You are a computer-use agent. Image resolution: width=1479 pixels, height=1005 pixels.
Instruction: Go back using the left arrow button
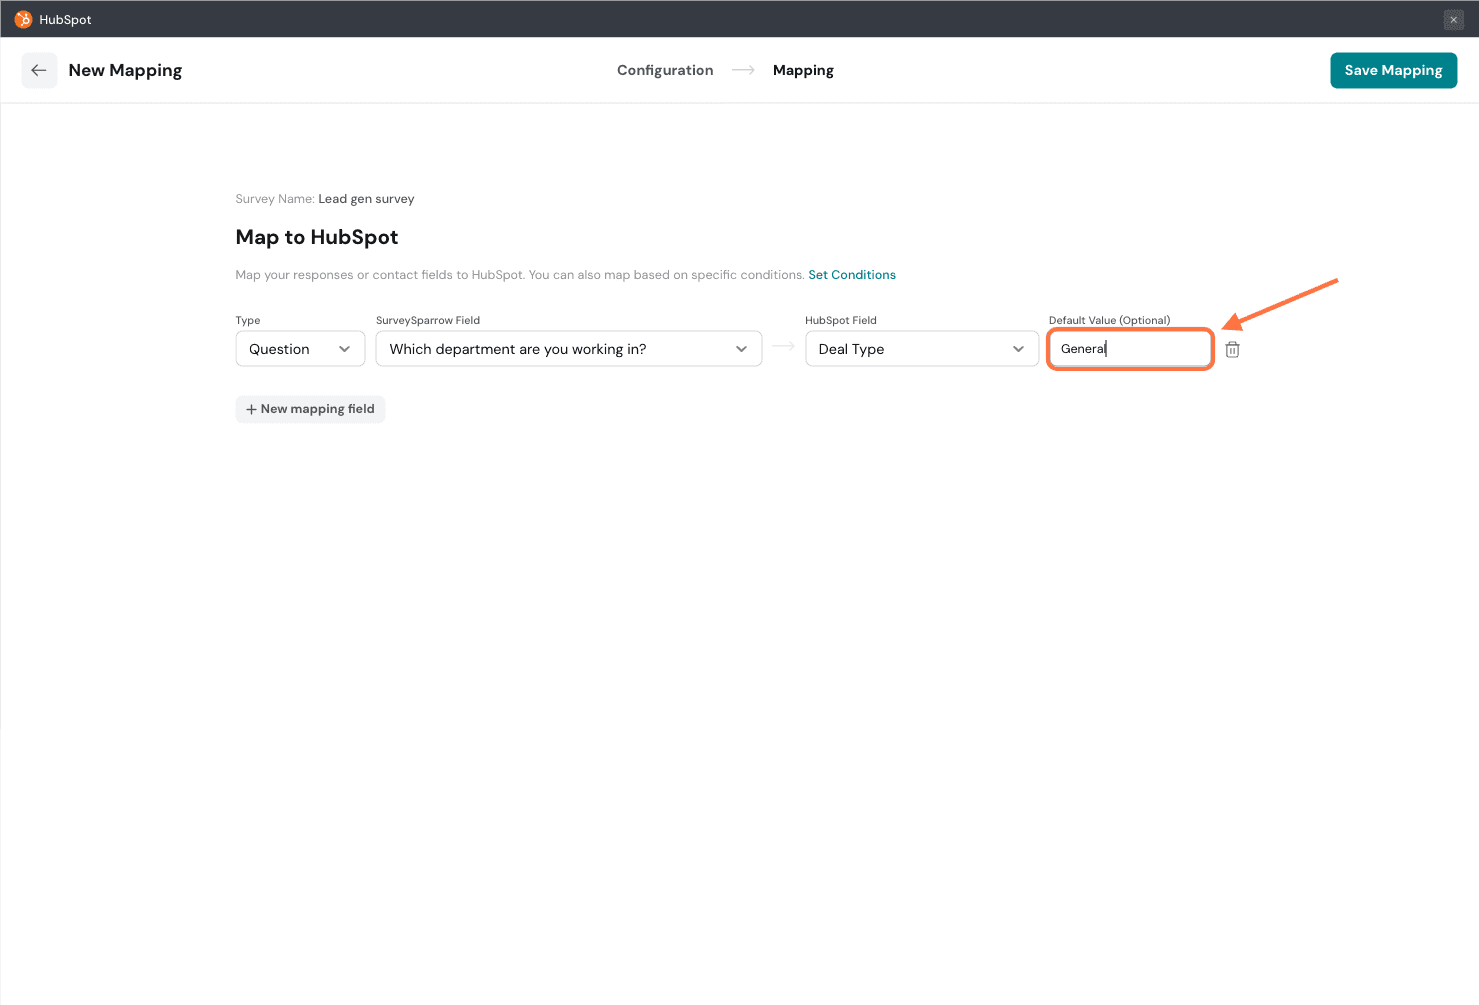pyautogui.click(x=39, y=70)
